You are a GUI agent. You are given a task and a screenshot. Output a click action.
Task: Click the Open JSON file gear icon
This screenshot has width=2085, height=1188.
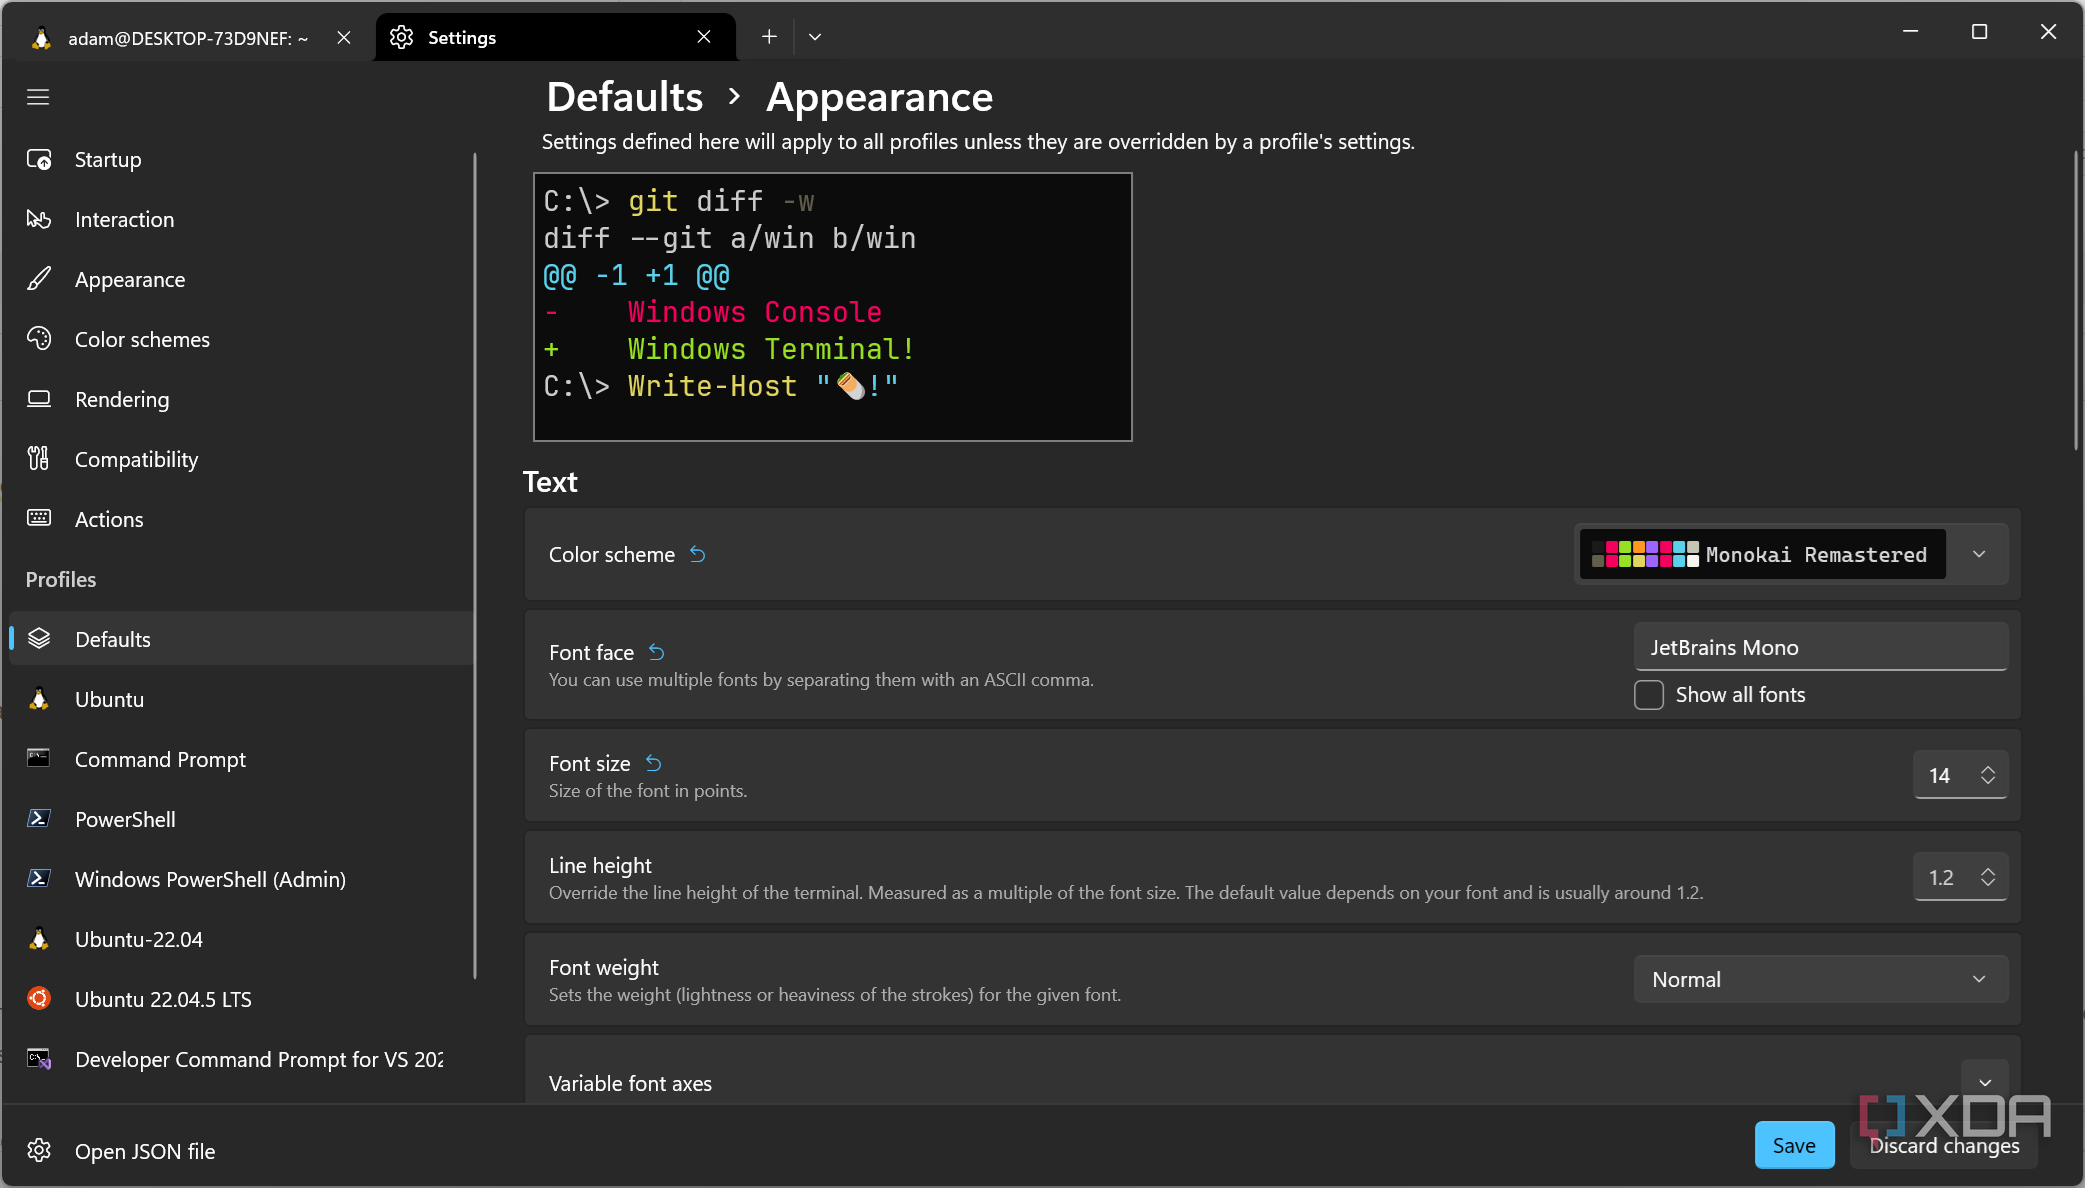click(x=39, y=1150)
